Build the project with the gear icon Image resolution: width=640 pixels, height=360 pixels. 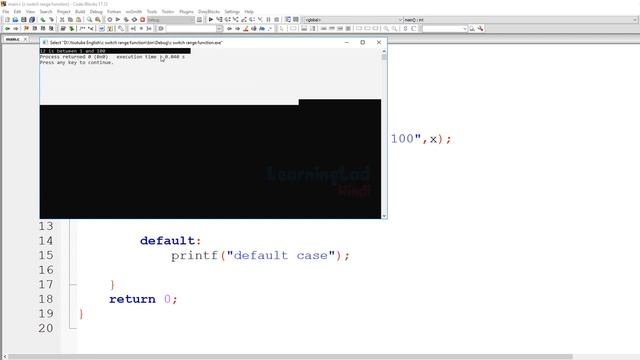109,20
